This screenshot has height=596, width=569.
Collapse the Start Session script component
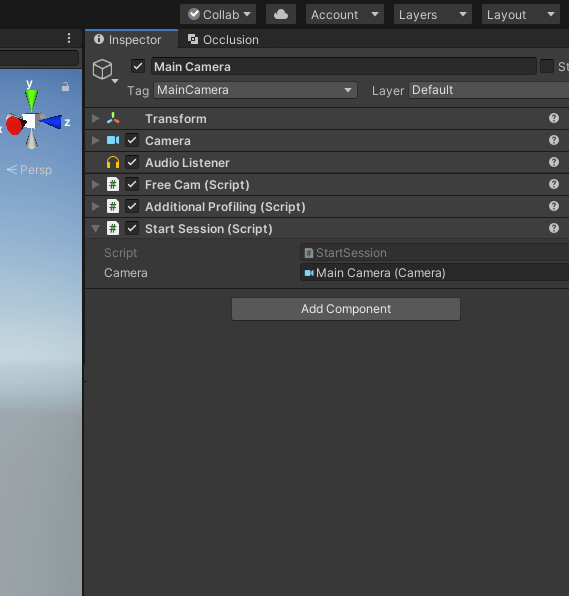[95, 229]
